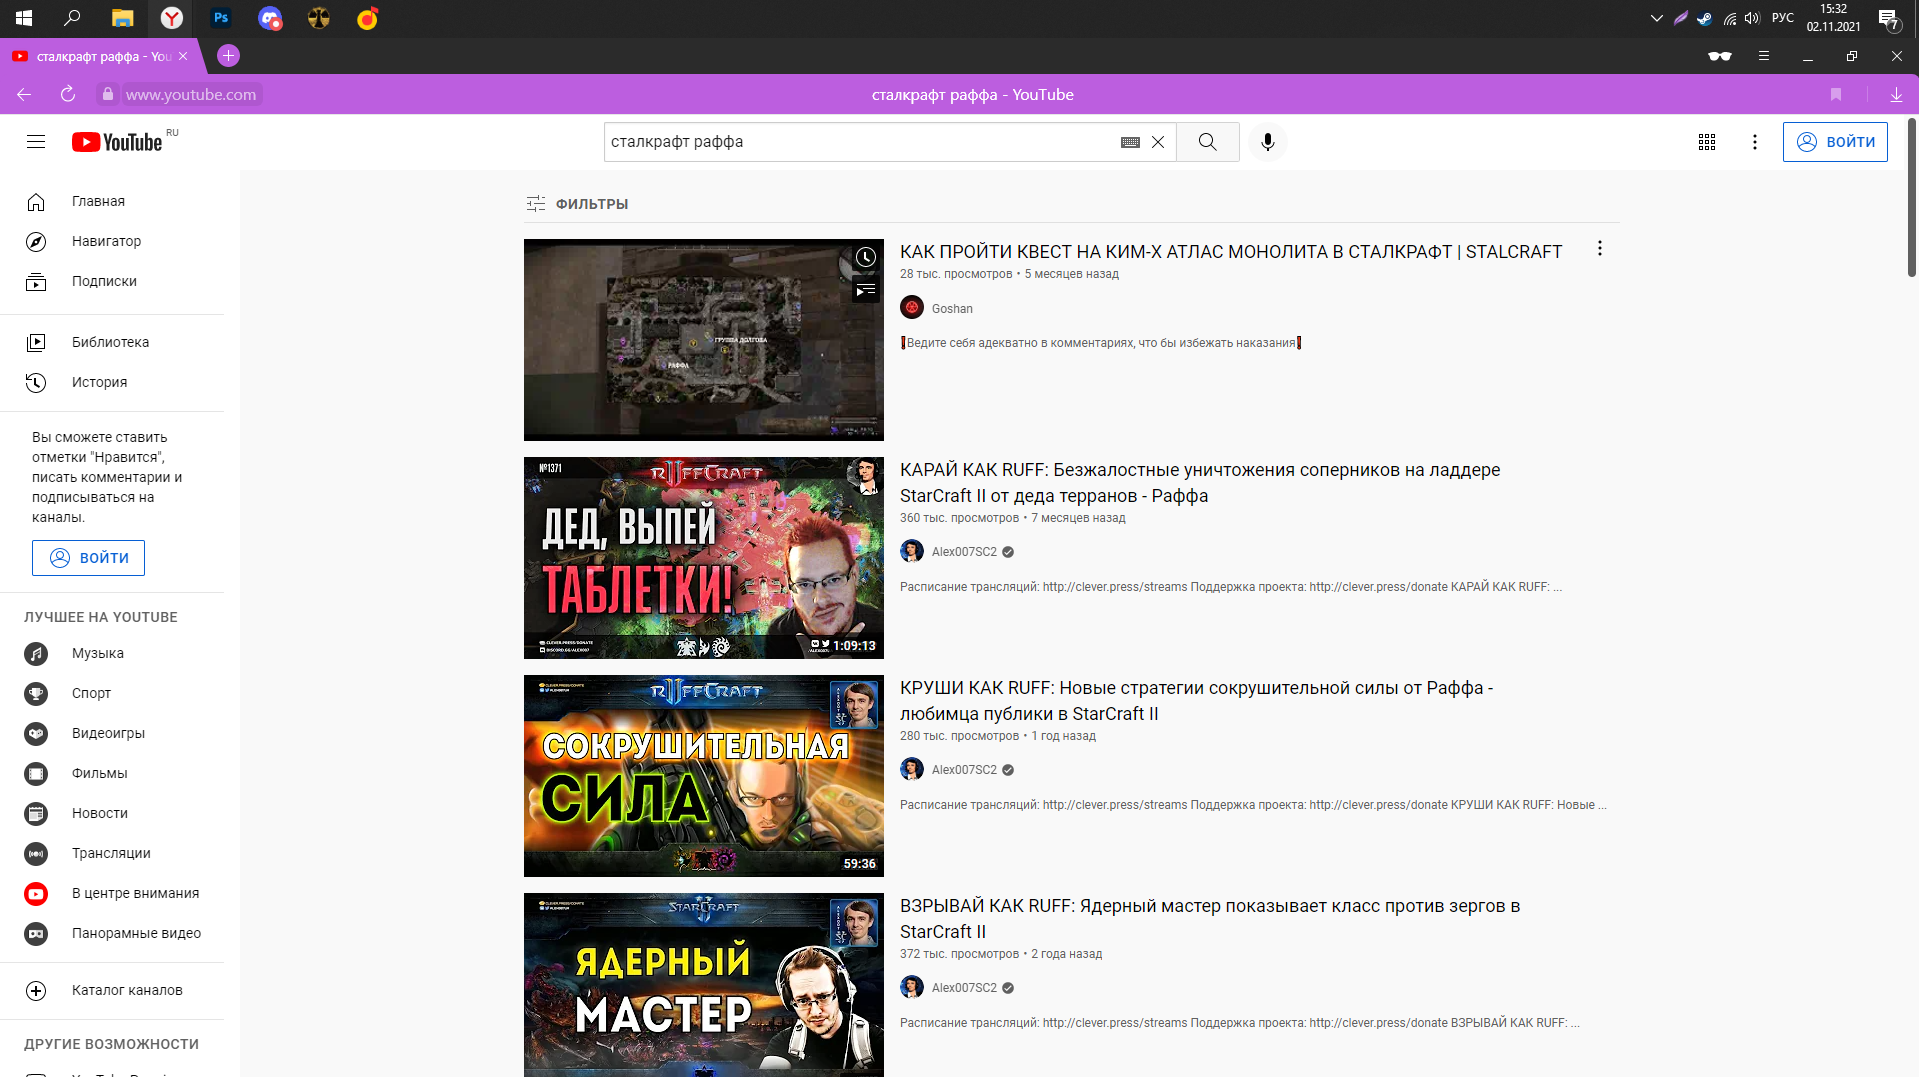Image resolution: width=1919 pixels, height=1077 pixels.
Task: Open File Explorer from the taskbar
Action: coord(123,18)
